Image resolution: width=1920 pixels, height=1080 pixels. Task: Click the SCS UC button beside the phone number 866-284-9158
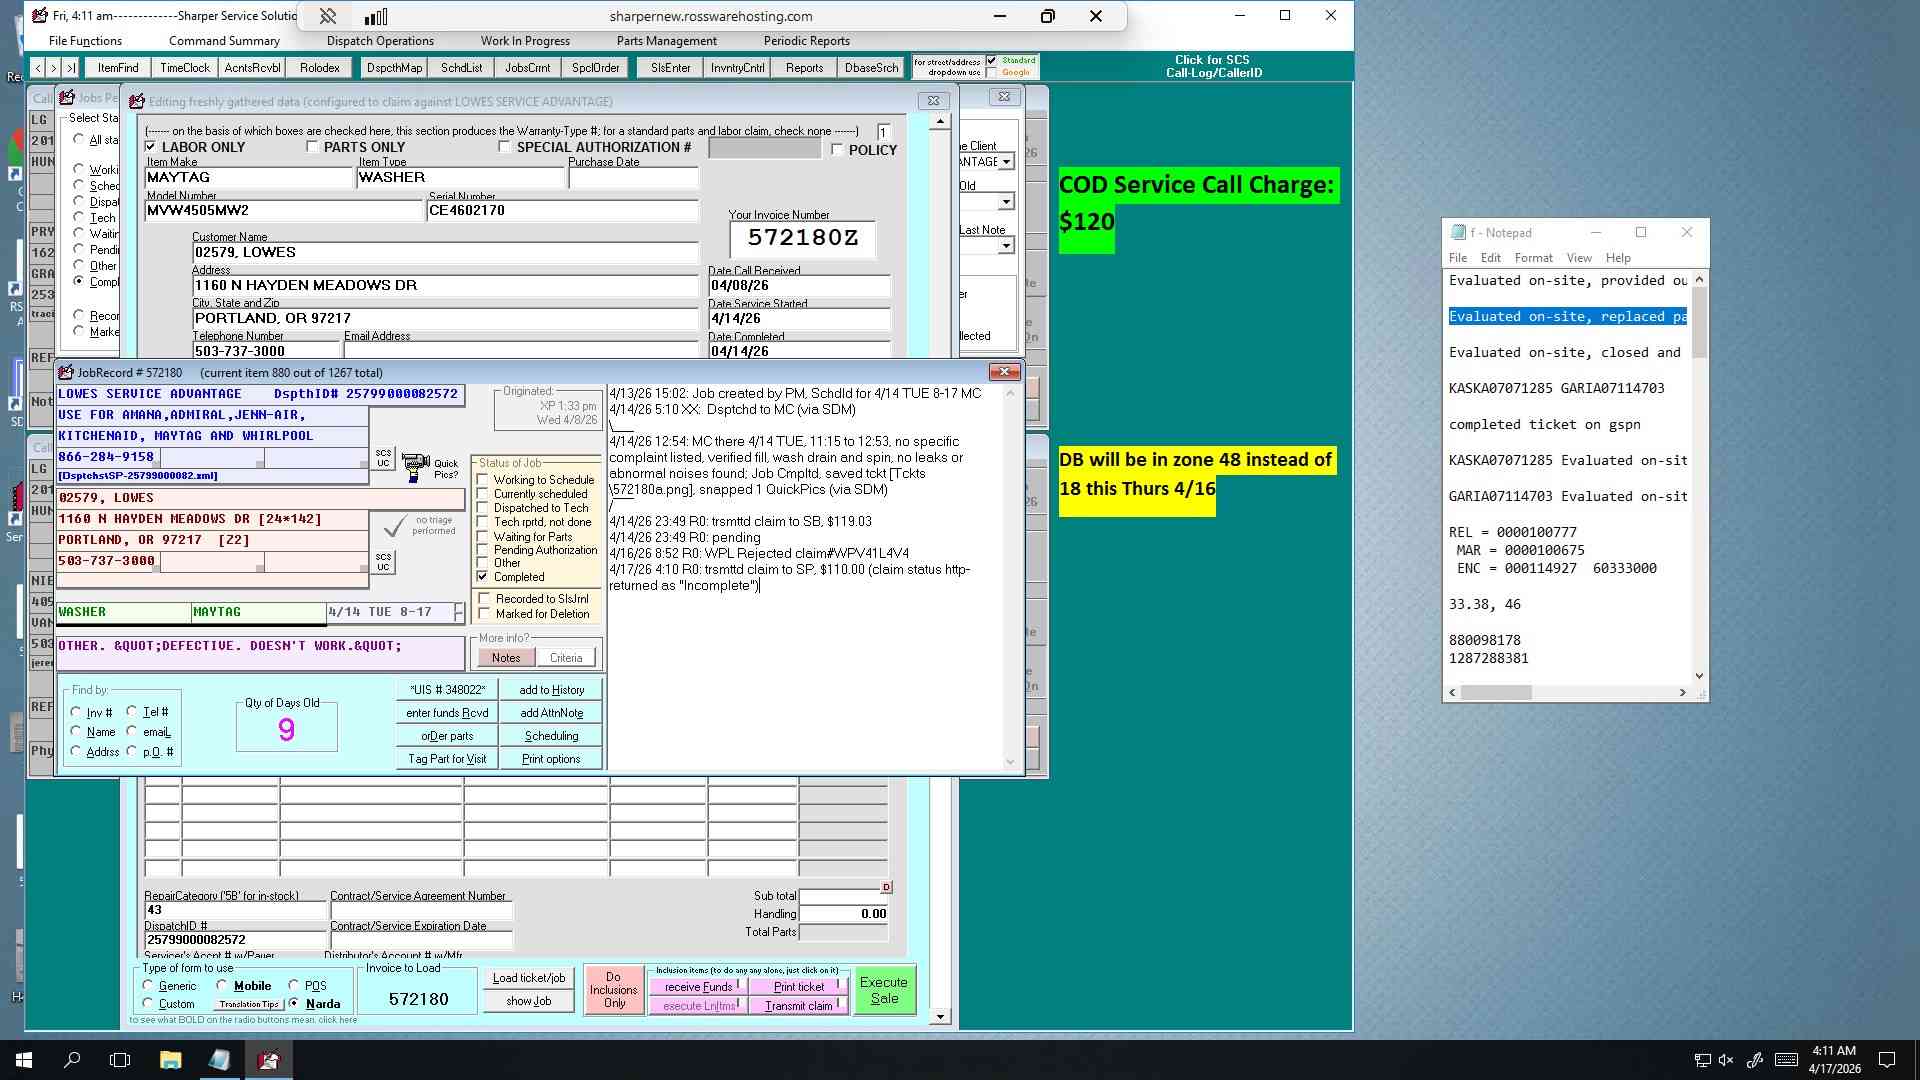click(x=383, y=458)
